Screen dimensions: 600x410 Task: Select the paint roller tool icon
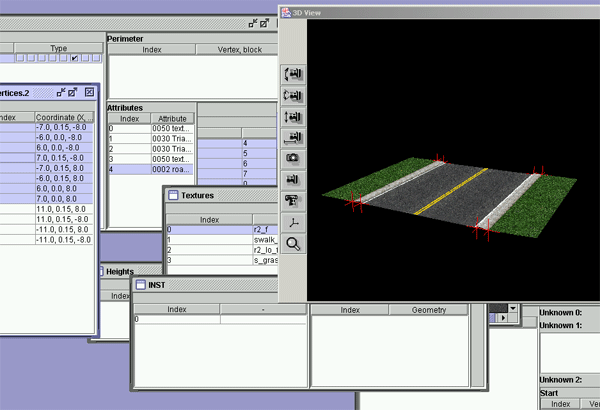[295, 200]
